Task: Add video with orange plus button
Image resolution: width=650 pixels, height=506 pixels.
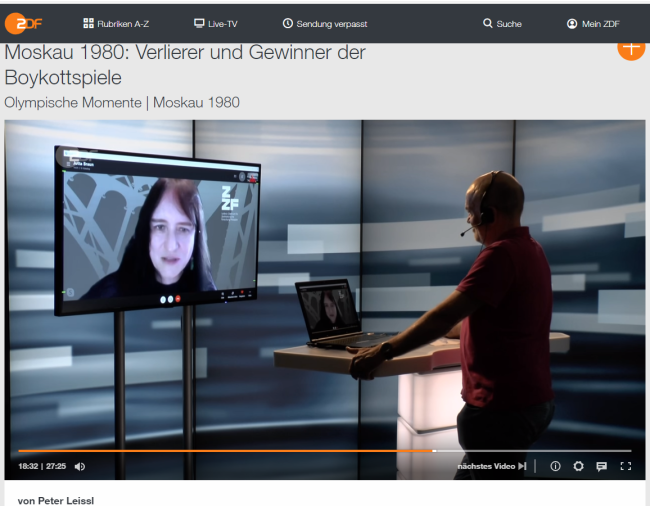Action: click(x=631, y=51)
